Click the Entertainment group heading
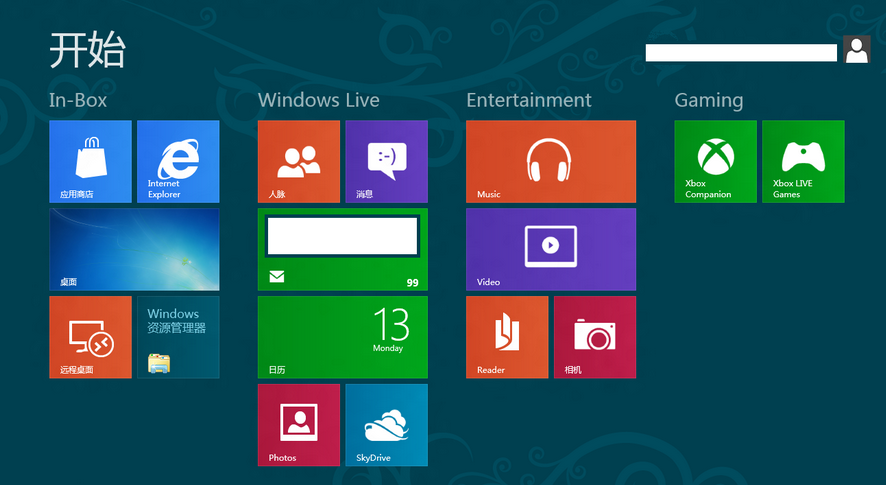The width and height of the screenshot is (886, 485). (x=529, y=100)
